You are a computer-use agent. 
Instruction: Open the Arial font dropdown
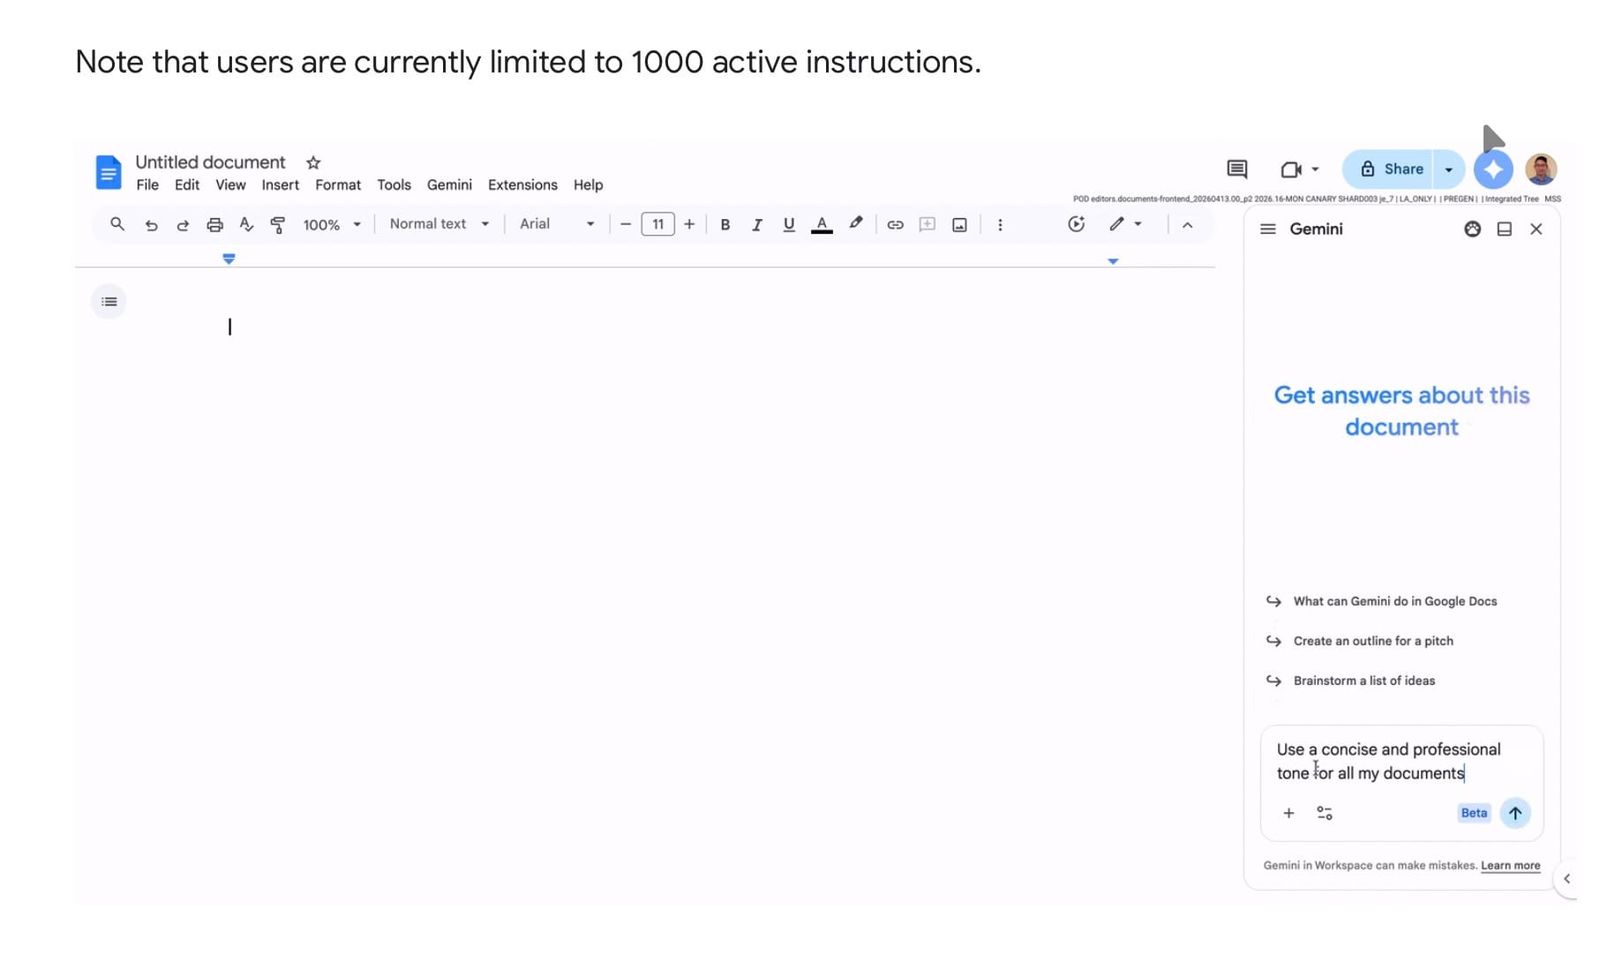coord(557,224)
